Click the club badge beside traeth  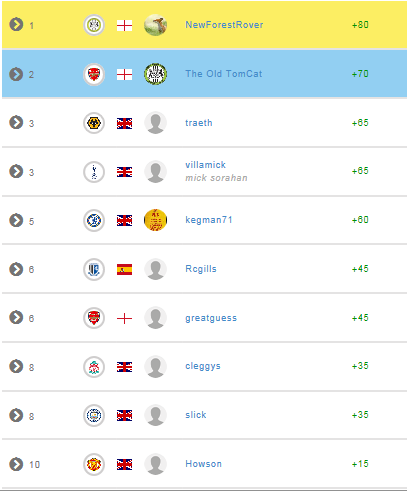coord(94,123)
